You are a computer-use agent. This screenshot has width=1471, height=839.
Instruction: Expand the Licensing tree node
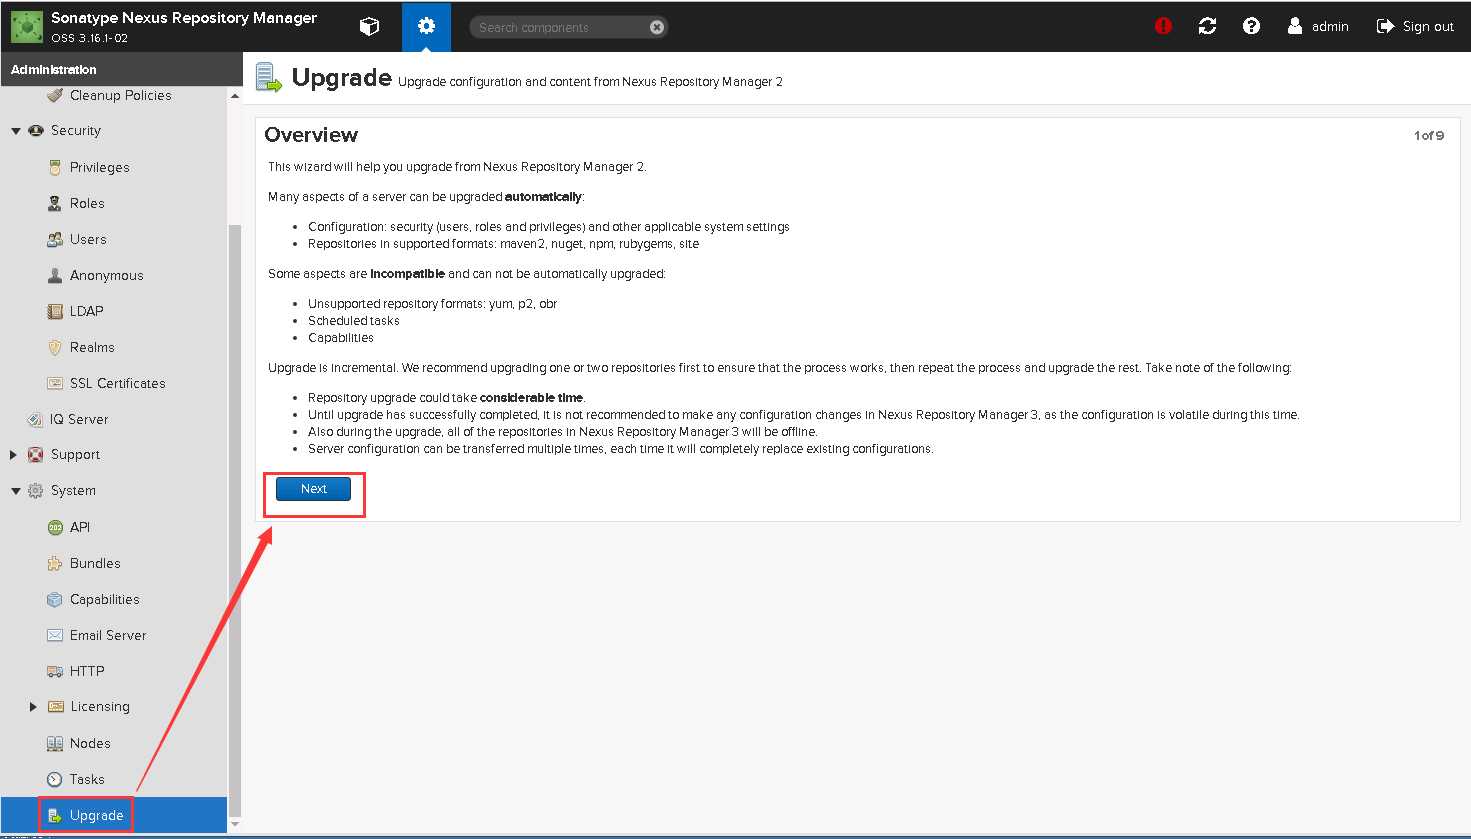pos(33,707)
